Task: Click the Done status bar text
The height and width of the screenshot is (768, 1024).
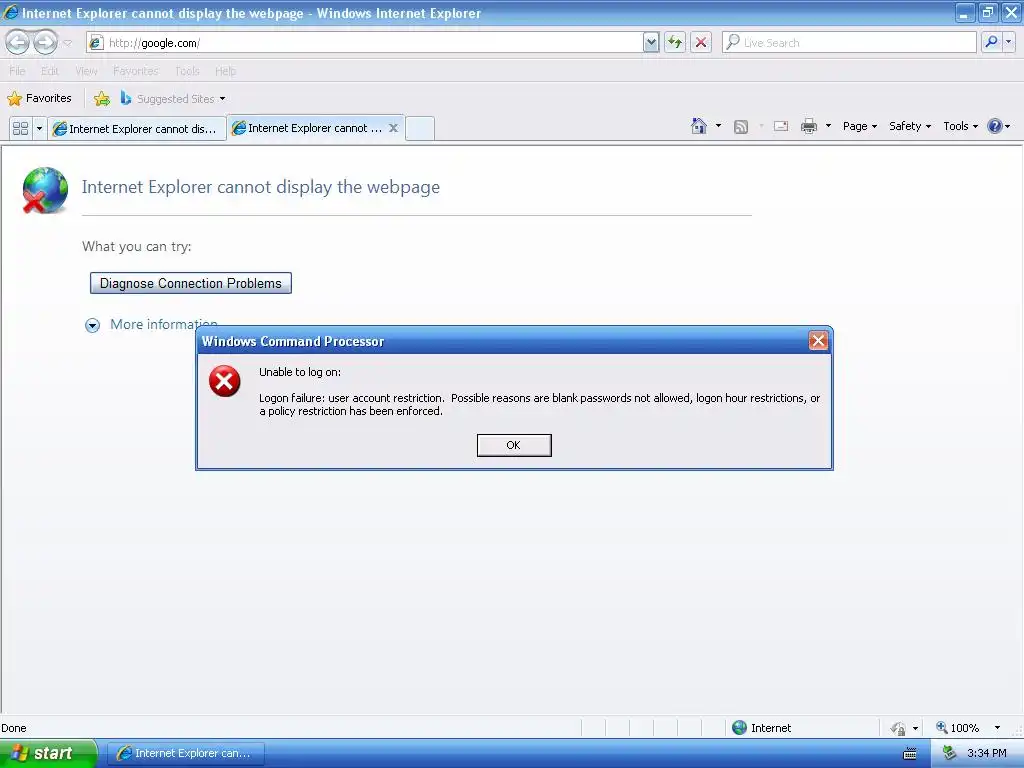Action: point(14,728)
